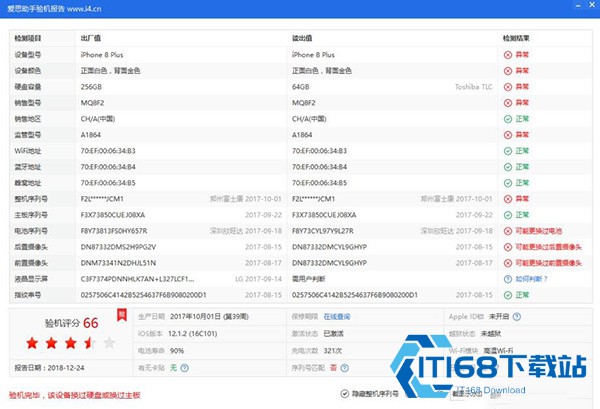Click the Toshiba TLC label
This screenshot has width=600, height=409.
[474, 87]
